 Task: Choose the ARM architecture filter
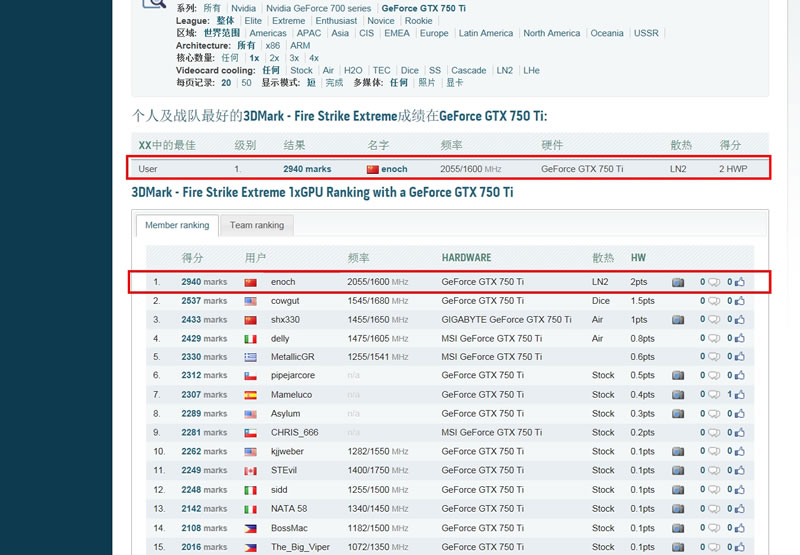click(300, 46)
